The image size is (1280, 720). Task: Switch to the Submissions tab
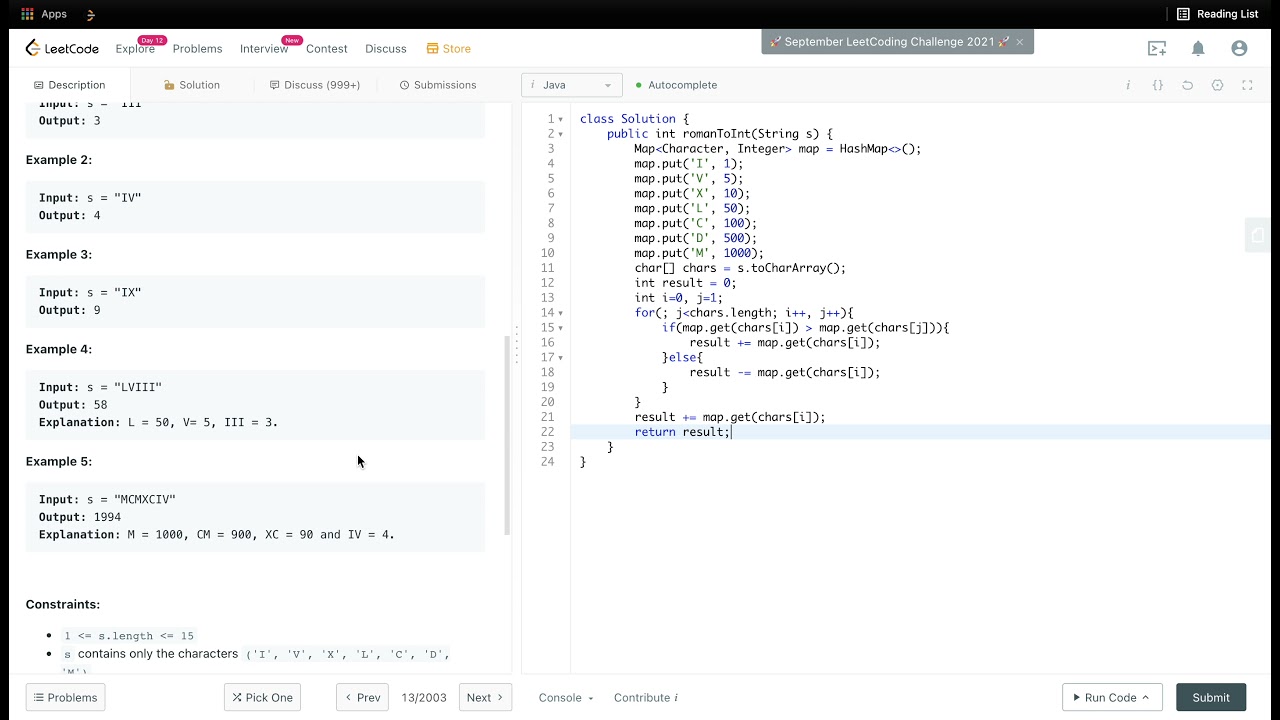click(x=438, y=85)
